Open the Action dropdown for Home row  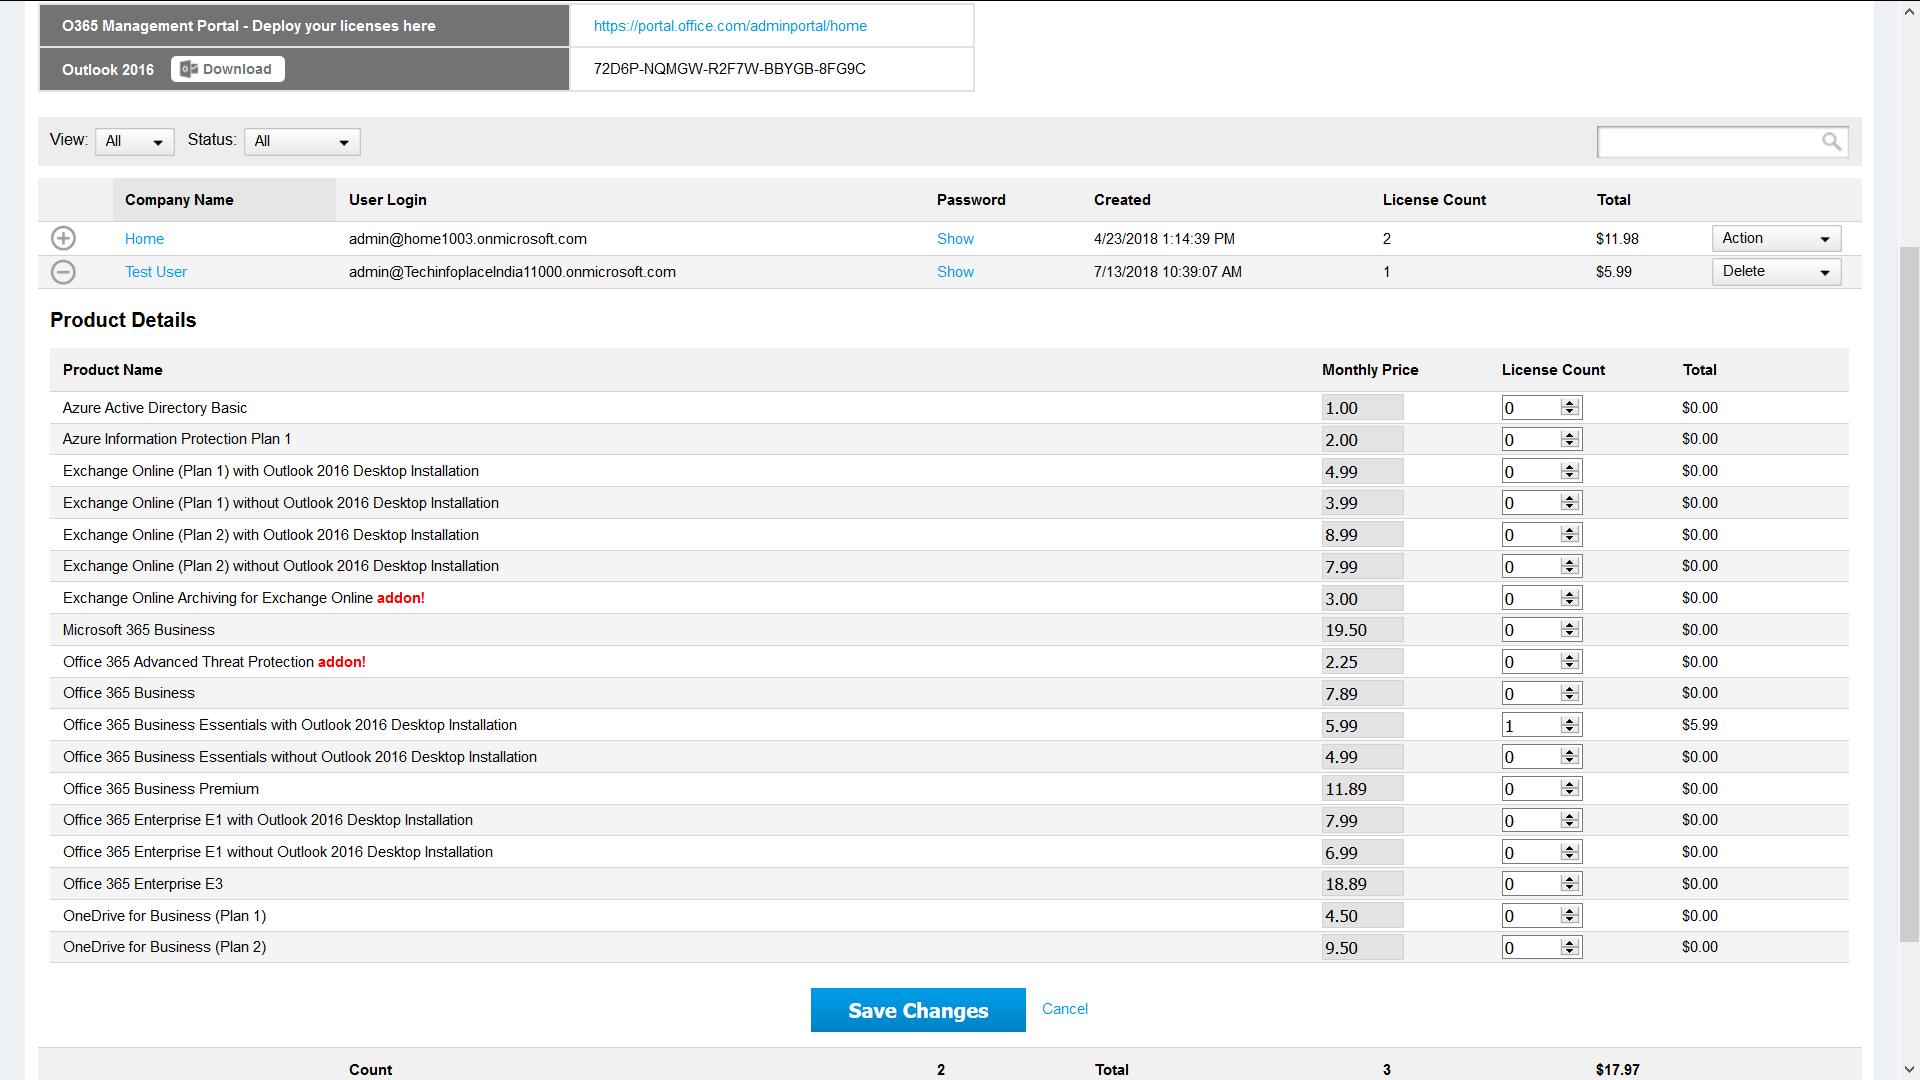click(x=1776, y=238)
